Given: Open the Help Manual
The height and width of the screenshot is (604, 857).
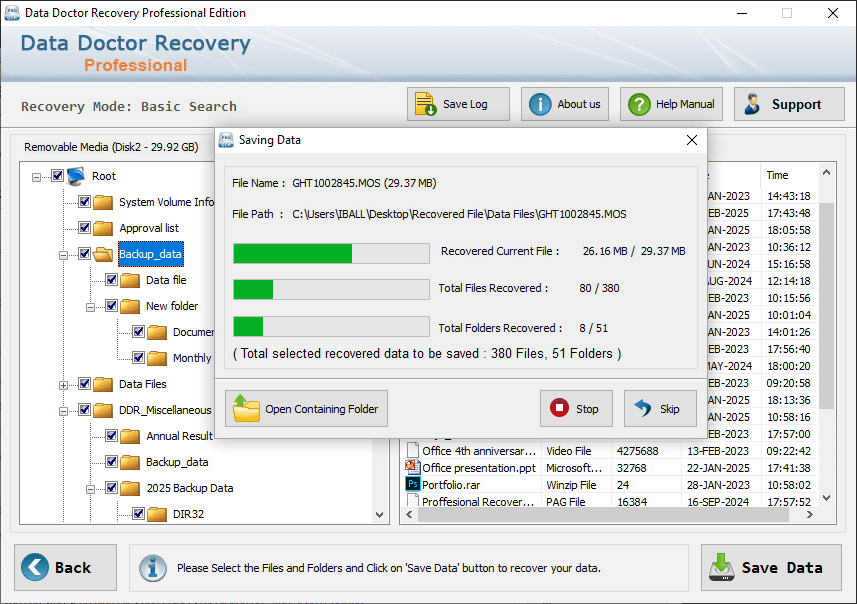Looking at the screenshot, I should [x=671, y=104].
